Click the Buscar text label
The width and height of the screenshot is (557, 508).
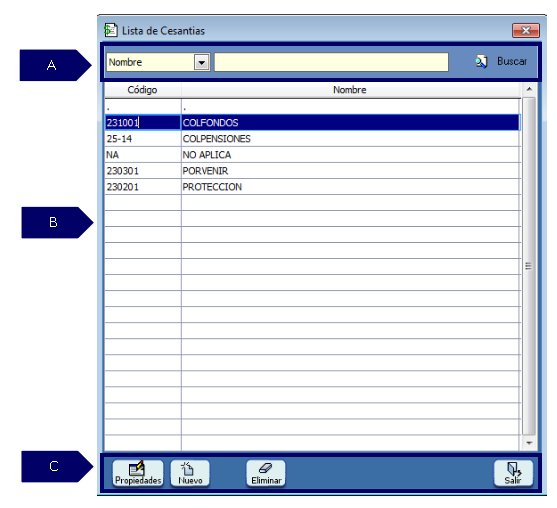click(512, 61)
